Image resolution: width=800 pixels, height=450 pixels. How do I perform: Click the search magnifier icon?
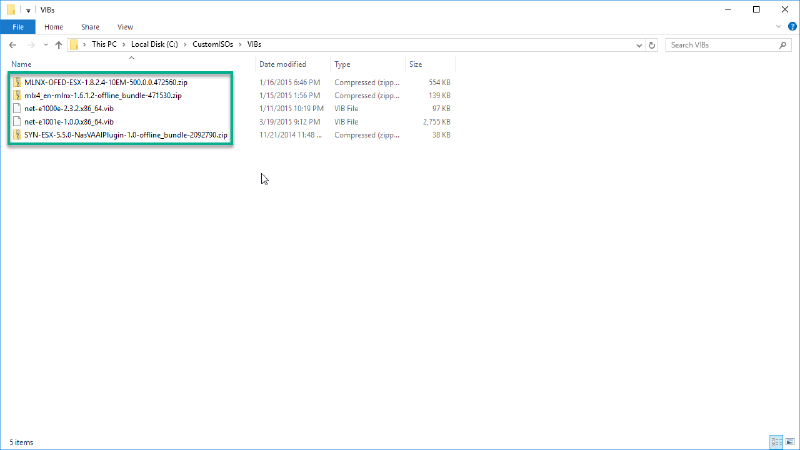tap(783, 45)
